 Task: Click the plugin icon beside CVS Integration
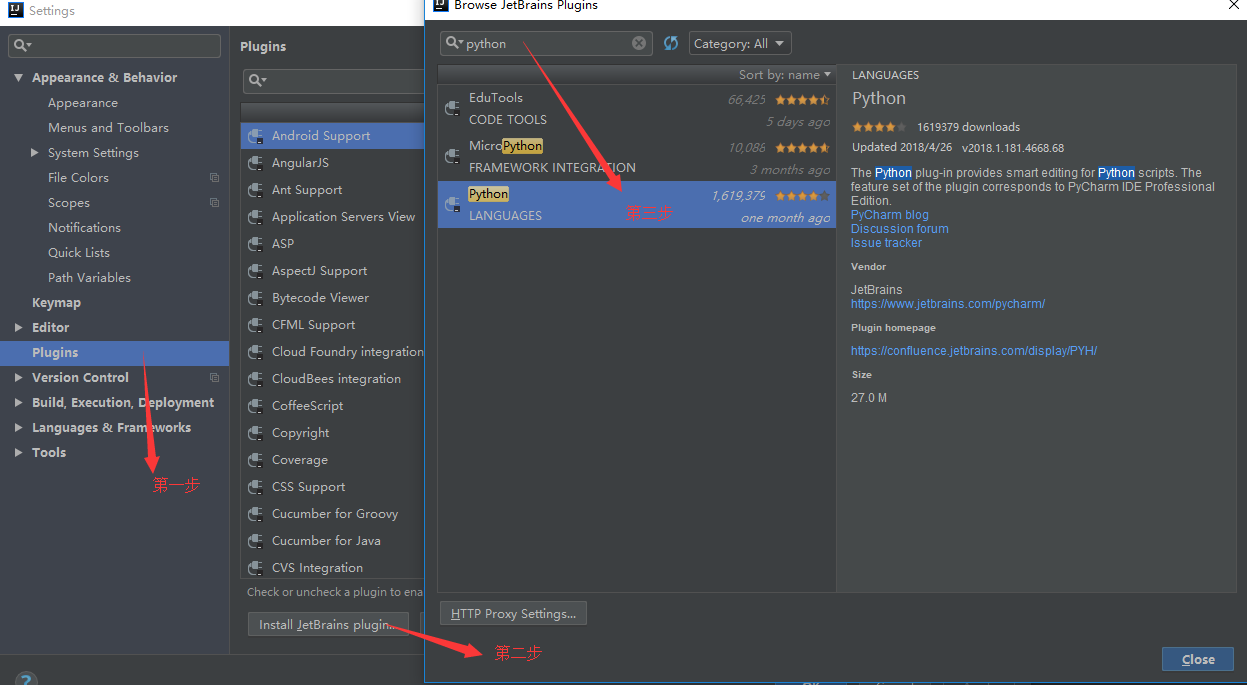[x=255, y=568]
